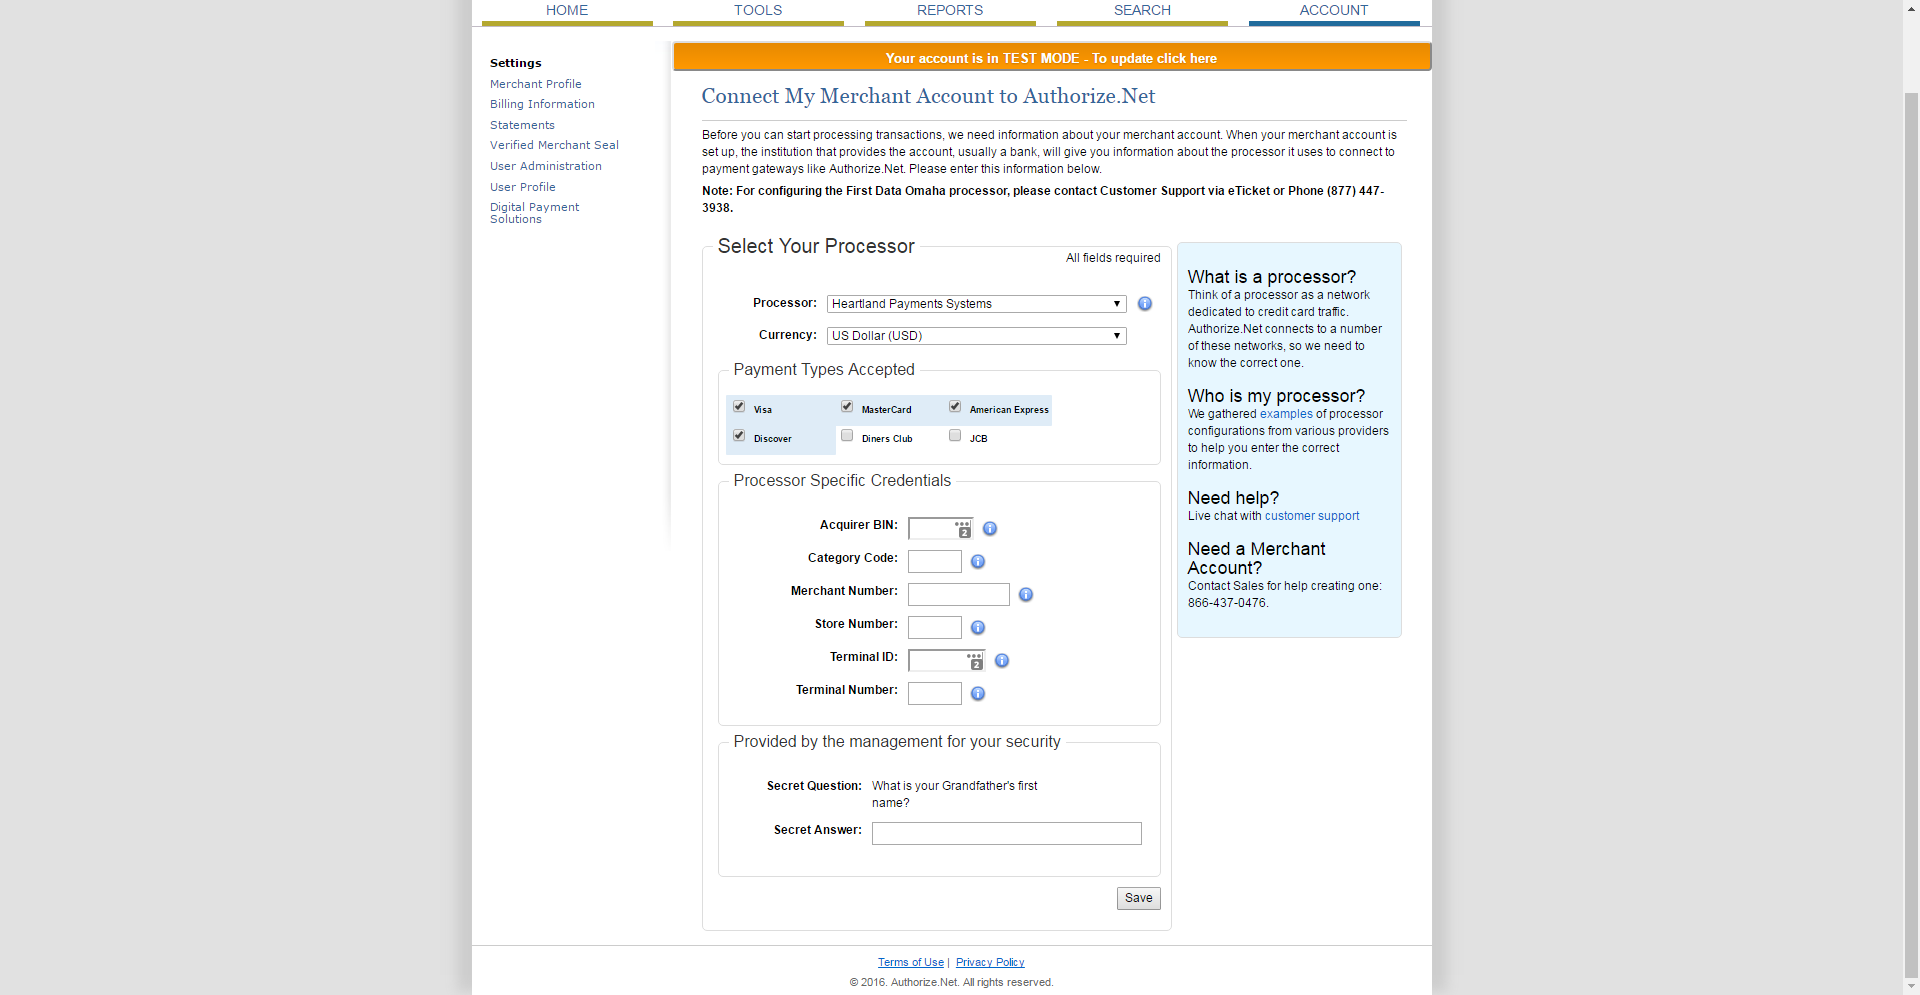This screenshot has width=1920, height=995.
Task: Click the page scrollbar up arrow
Action: point(1911,8)
